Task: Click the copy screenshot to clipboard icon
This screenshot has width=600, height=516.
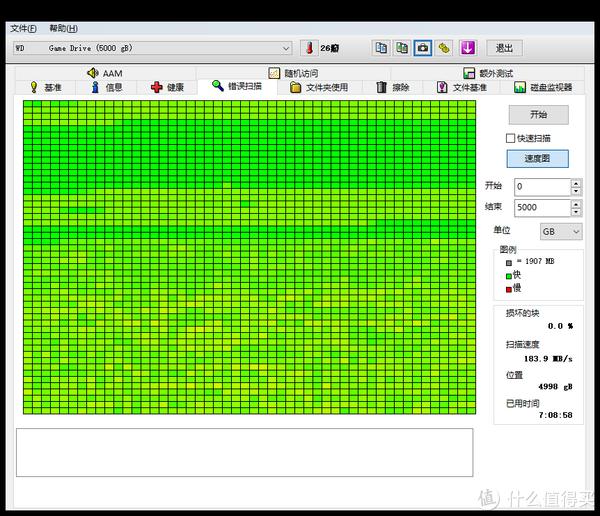Action: (x=402, y=48)
